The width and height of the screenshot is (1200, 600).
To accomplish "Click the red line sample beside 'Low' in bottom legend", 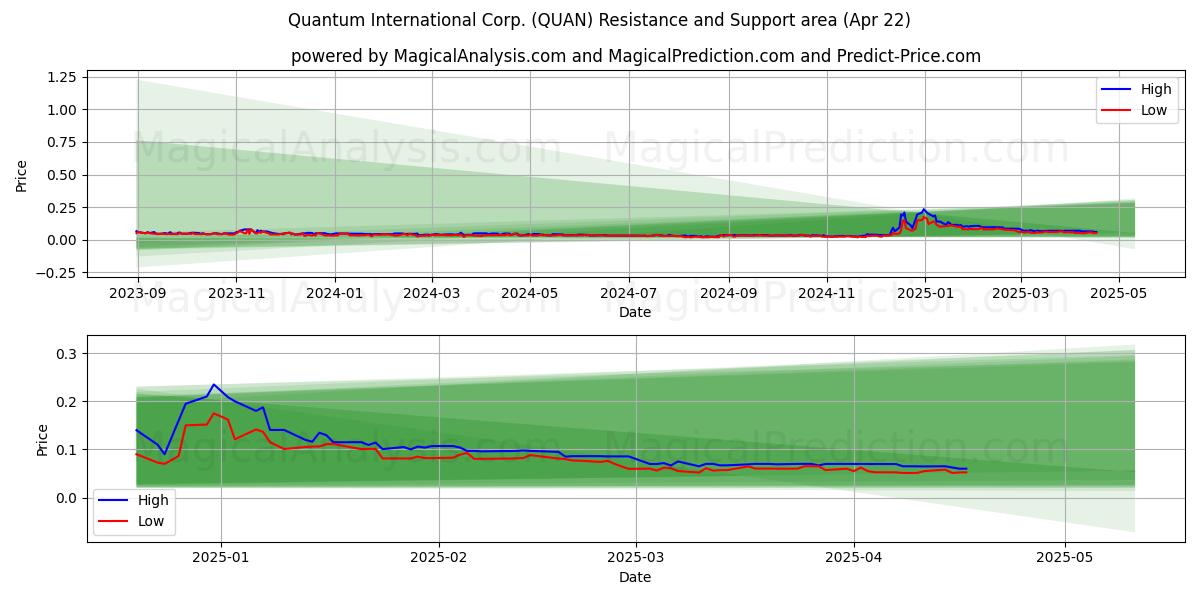I will tap(114, 522).
